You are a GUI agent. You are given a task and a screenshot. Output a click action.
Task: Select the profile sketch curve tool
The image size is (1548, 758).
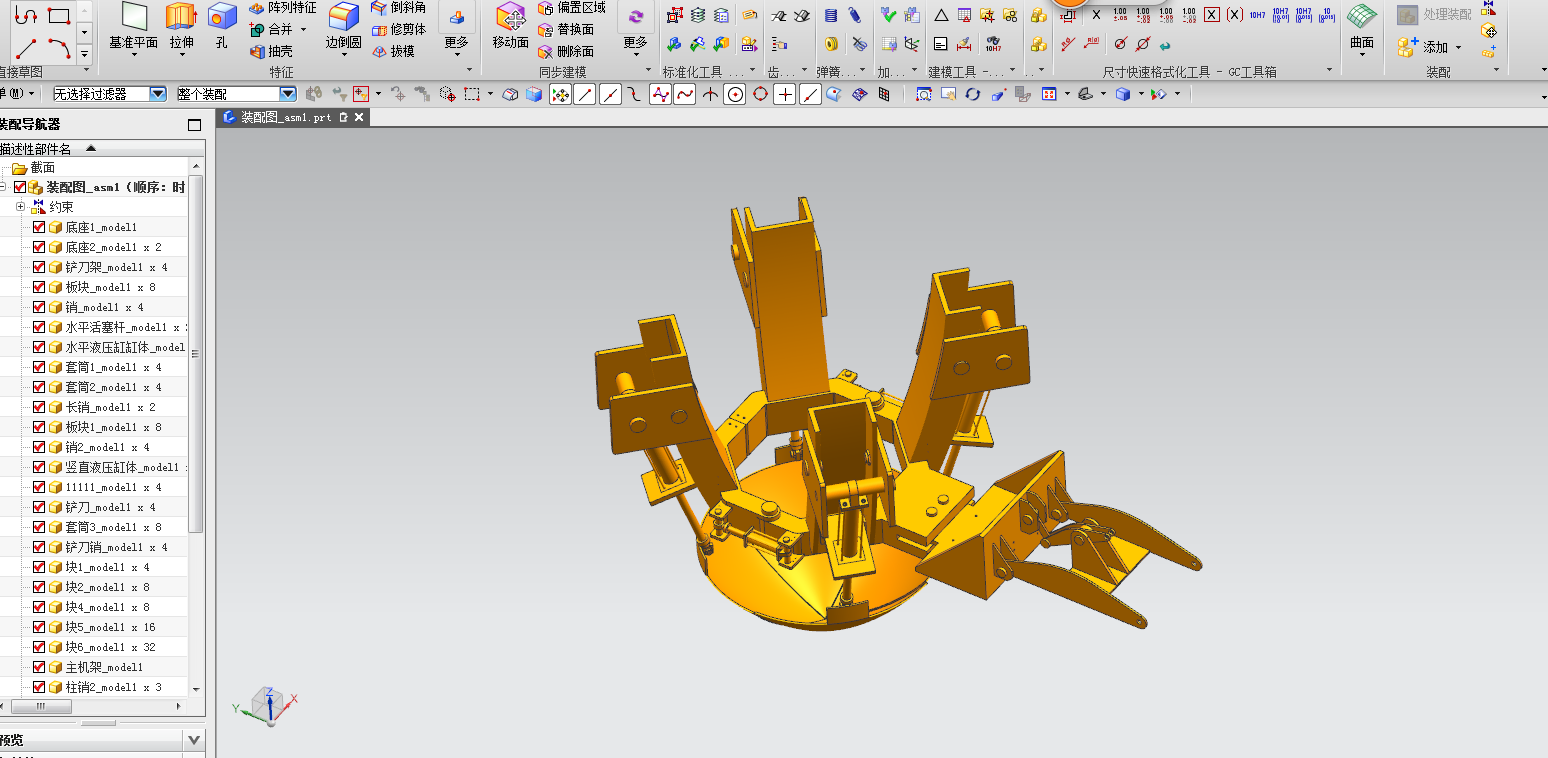pos(27,15)
